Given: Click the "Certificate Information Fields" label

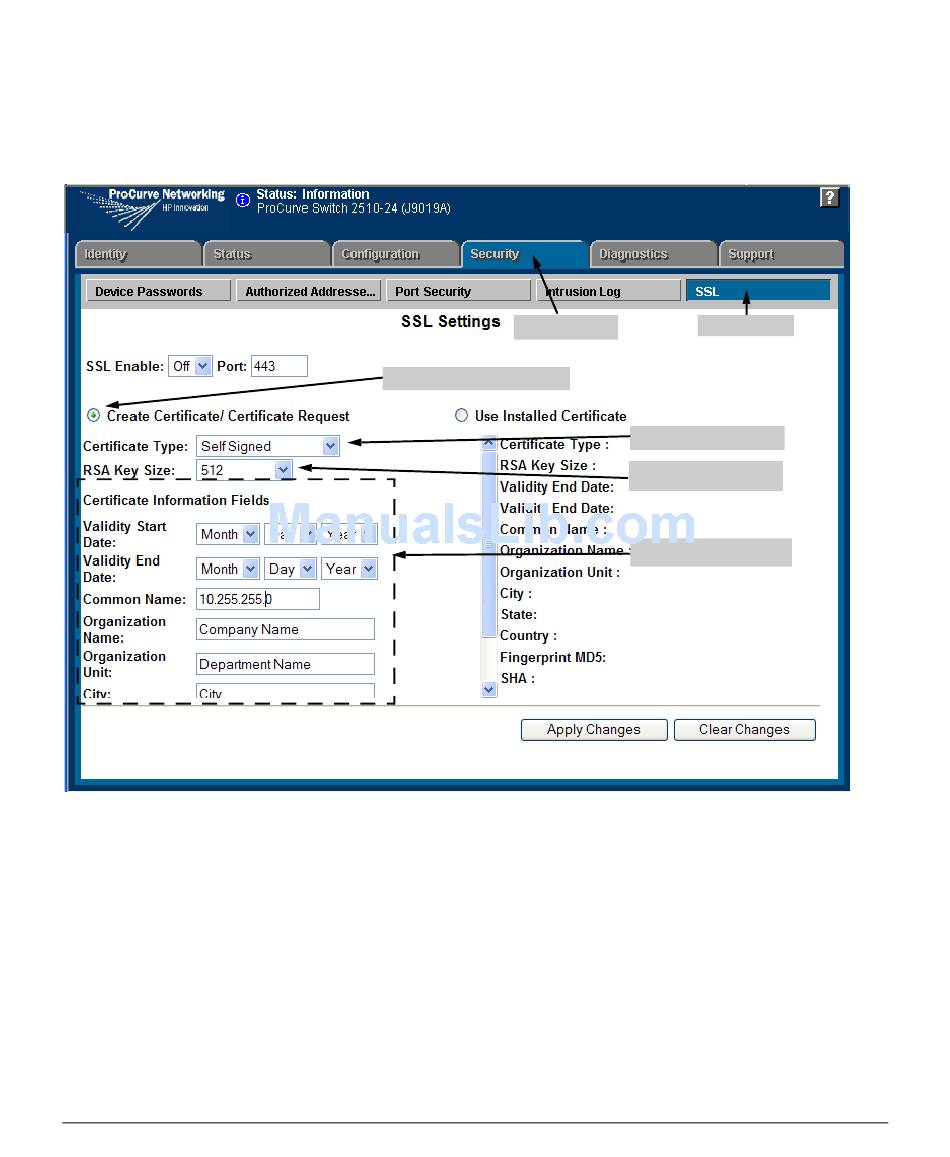Looking at the screenshot, I should tap(176, 500).
